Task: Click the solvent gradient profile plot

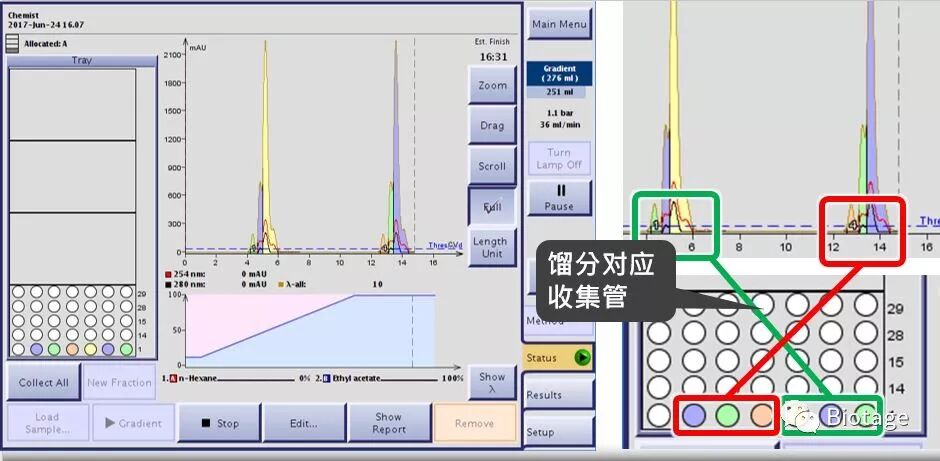Action: 311,330
